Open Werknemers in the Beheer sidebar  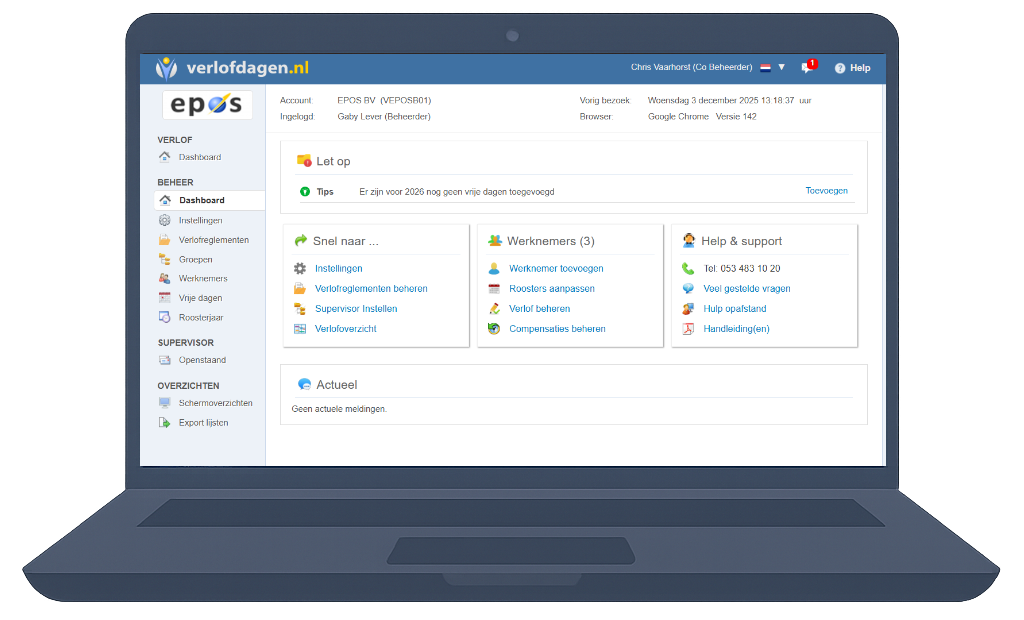pyautogui.click(x=203, y=279)
